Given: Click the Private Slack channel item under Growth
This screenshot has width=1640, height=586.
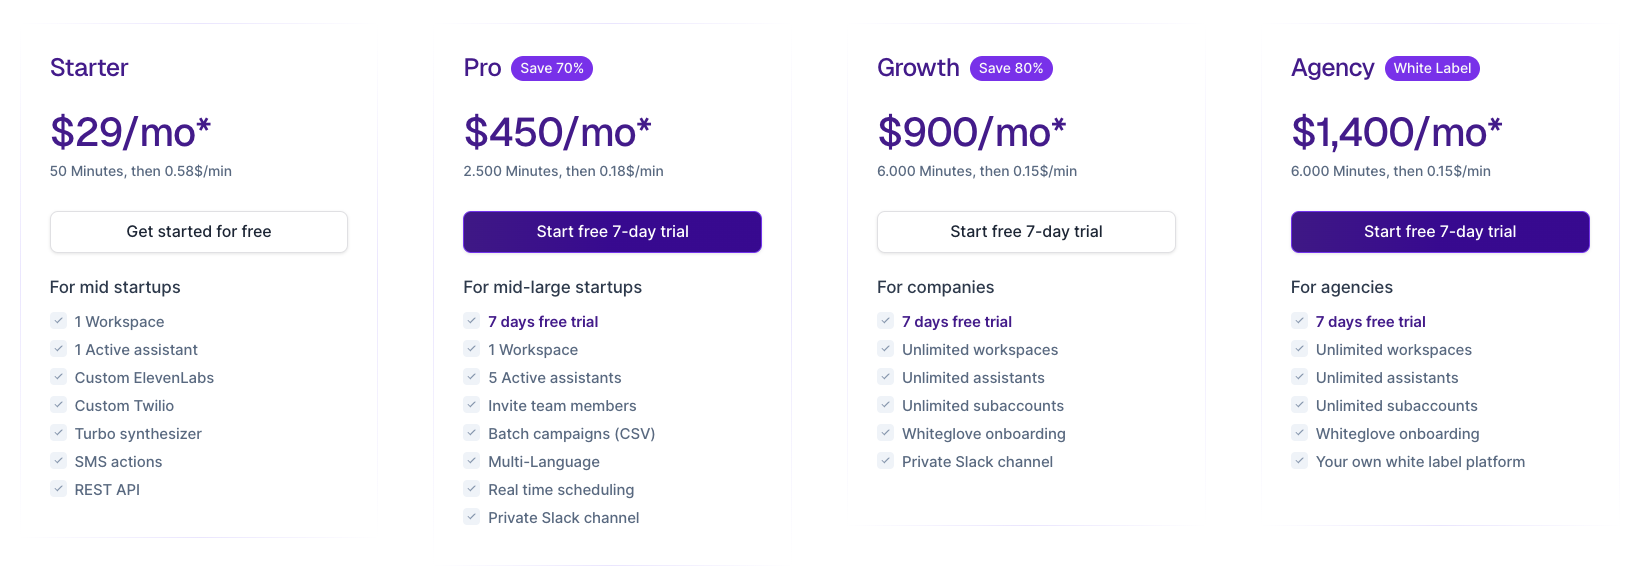Looking at the screenshot, I should click(x=977, y=462).
